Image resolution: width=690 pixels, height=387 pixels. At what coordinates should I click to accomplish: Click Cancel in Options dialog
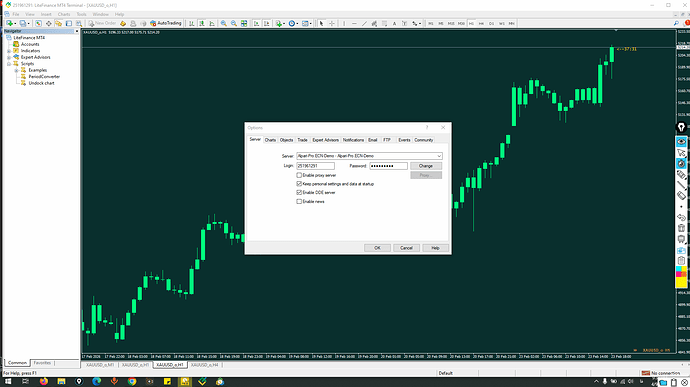406,248
